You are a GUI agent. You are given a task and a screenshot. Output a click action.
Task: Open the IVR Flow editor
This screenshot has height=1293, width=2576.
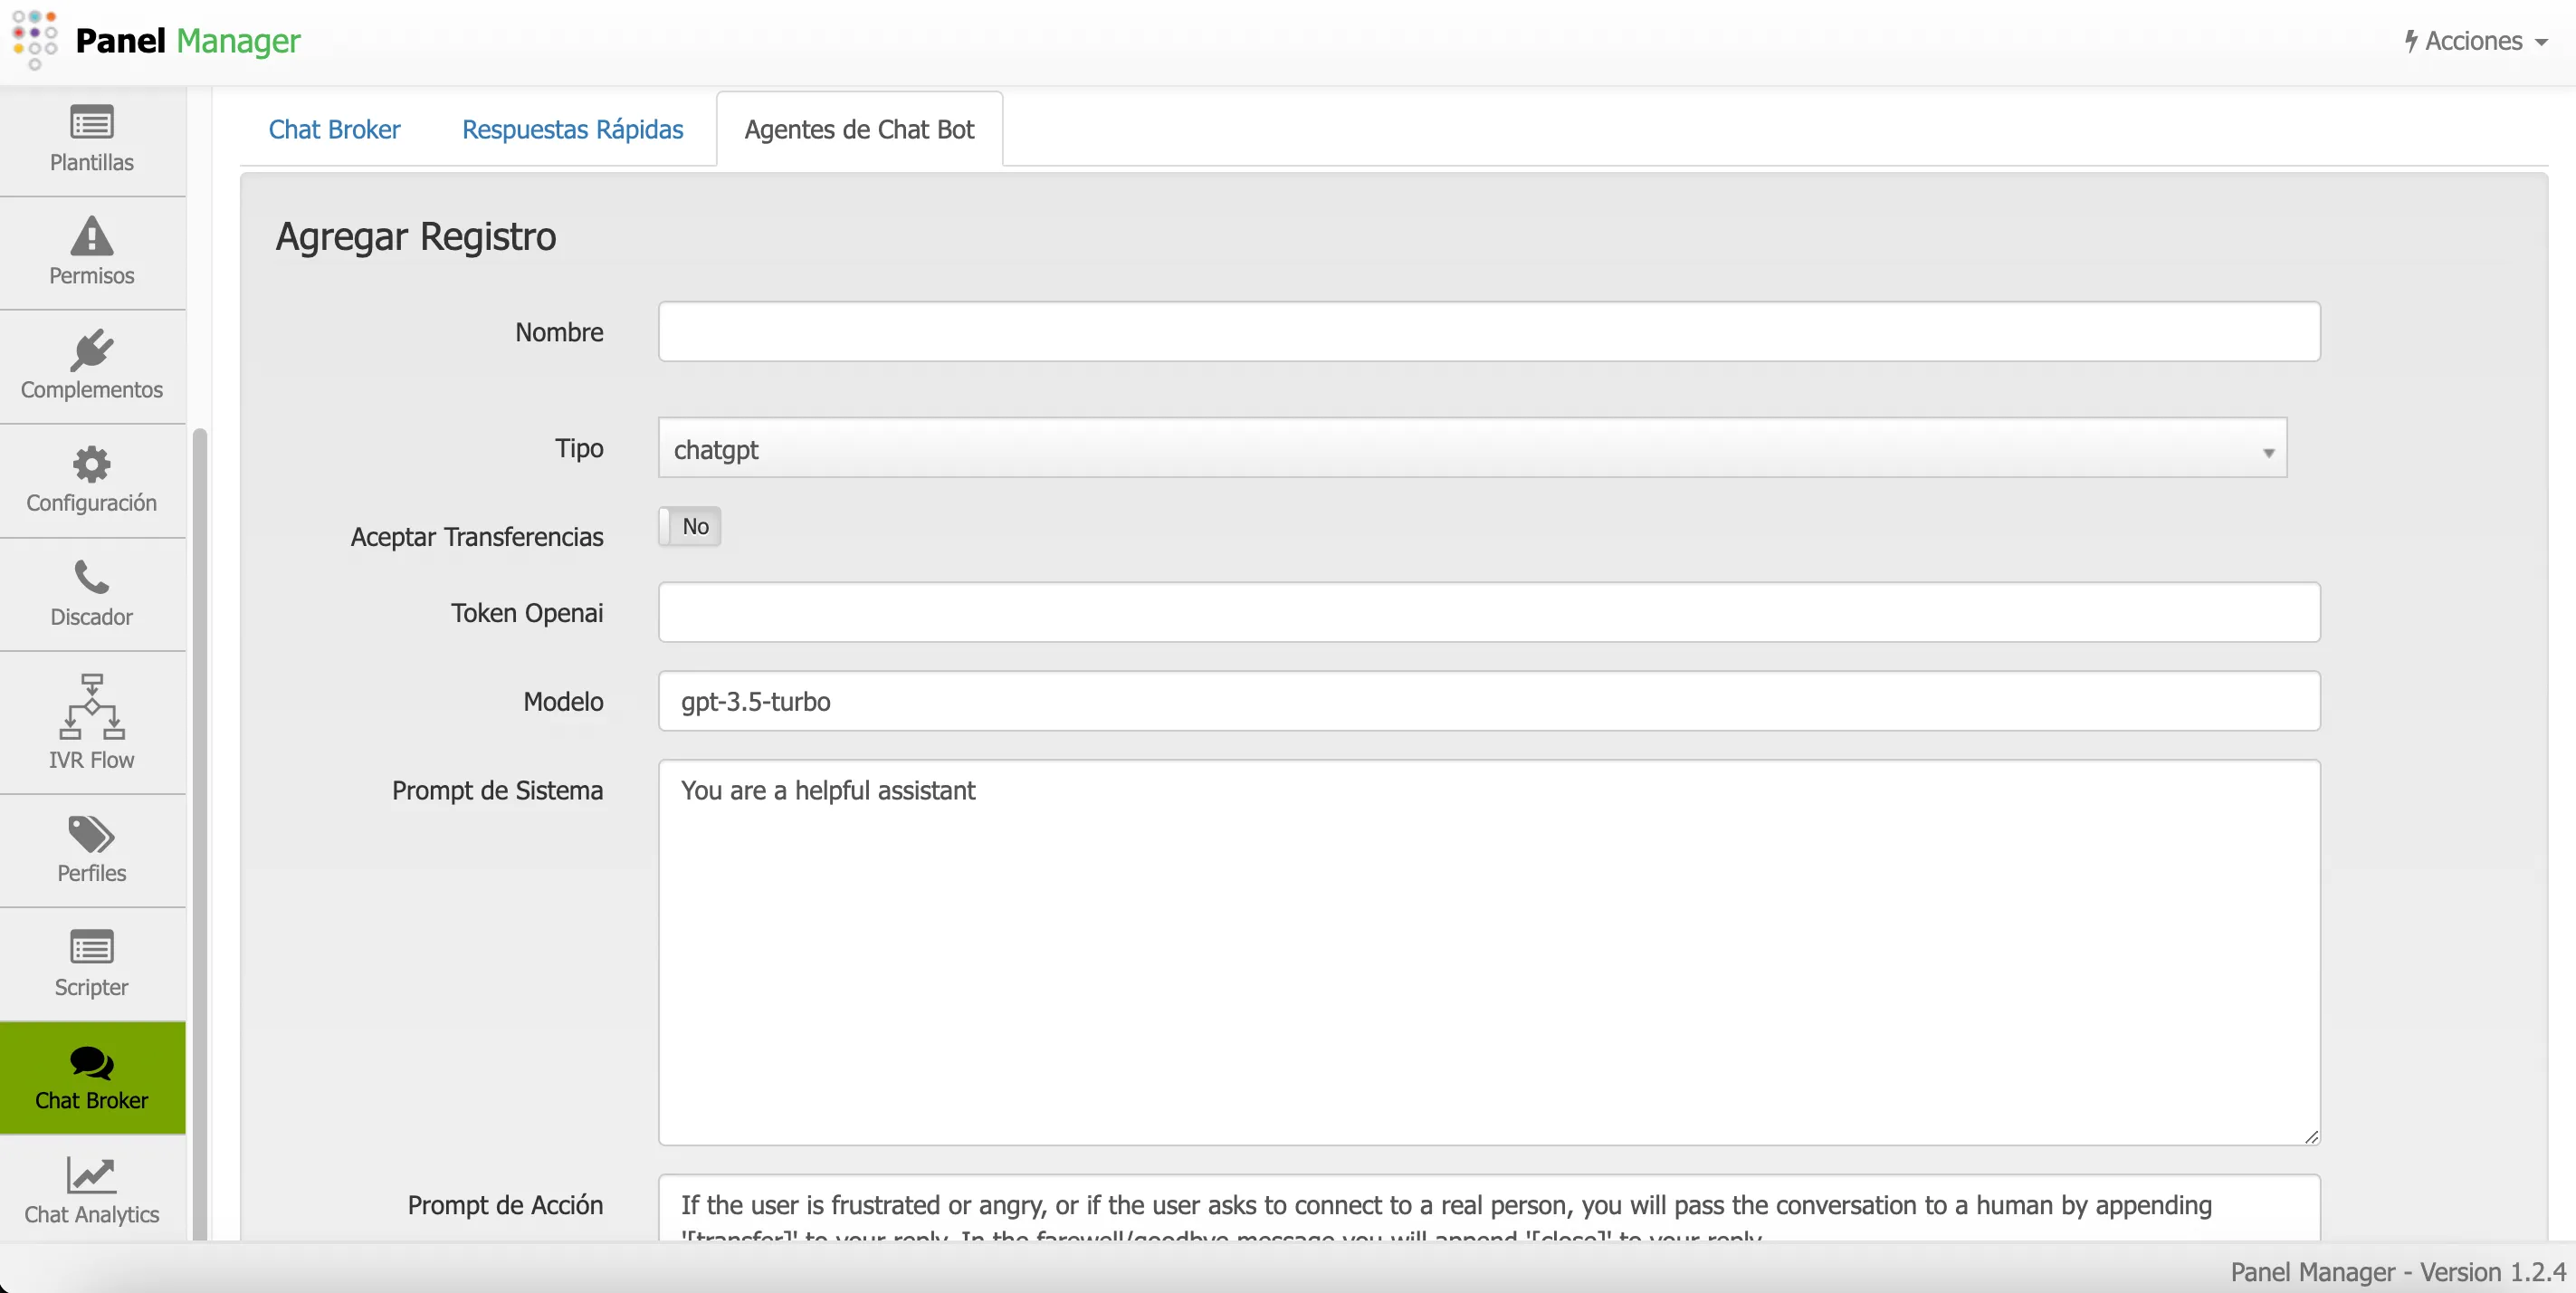pos(91,720)
